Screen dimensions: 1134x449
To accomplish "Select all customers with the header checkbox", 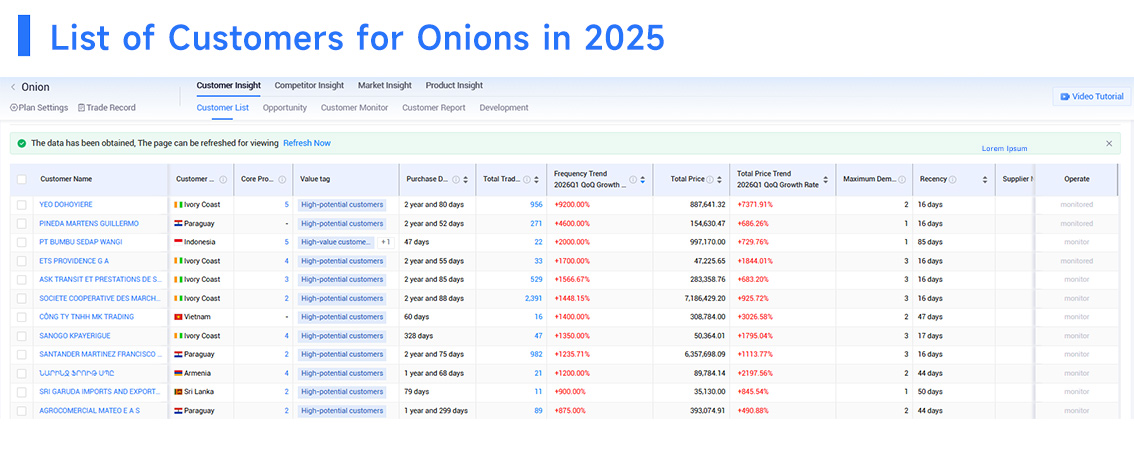I will click(22, 179).
